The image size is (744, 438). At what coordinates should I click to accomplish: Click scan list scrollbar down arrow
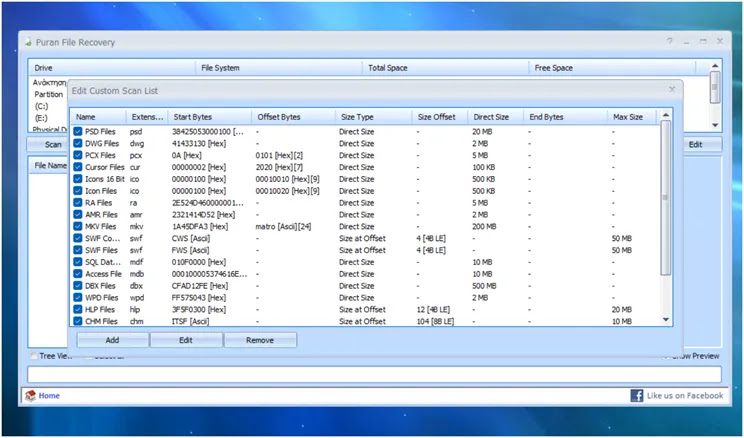point(666,320)
